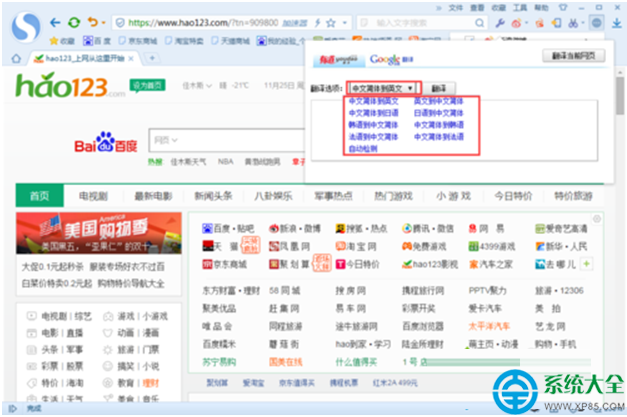Screen dimensions: 627x417
Task: Open the 天猫商城 bookmark
Action: [231, 41]
